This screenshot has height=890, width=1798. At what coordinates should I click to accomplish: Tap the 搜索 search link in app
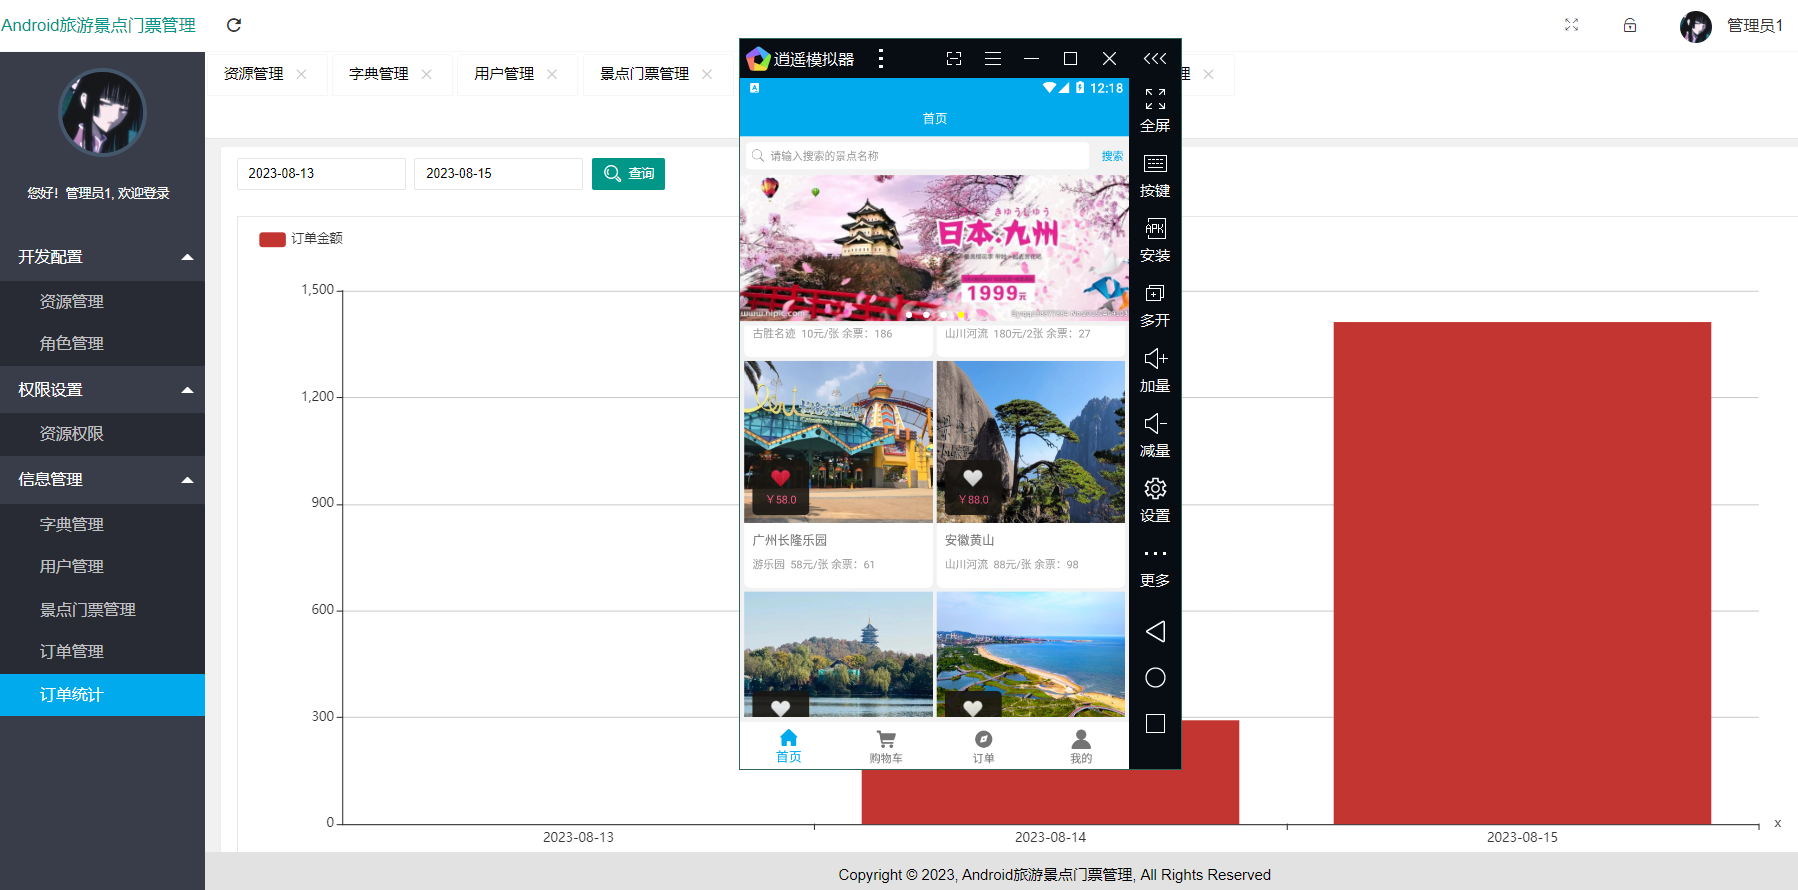coord(1112,156)
